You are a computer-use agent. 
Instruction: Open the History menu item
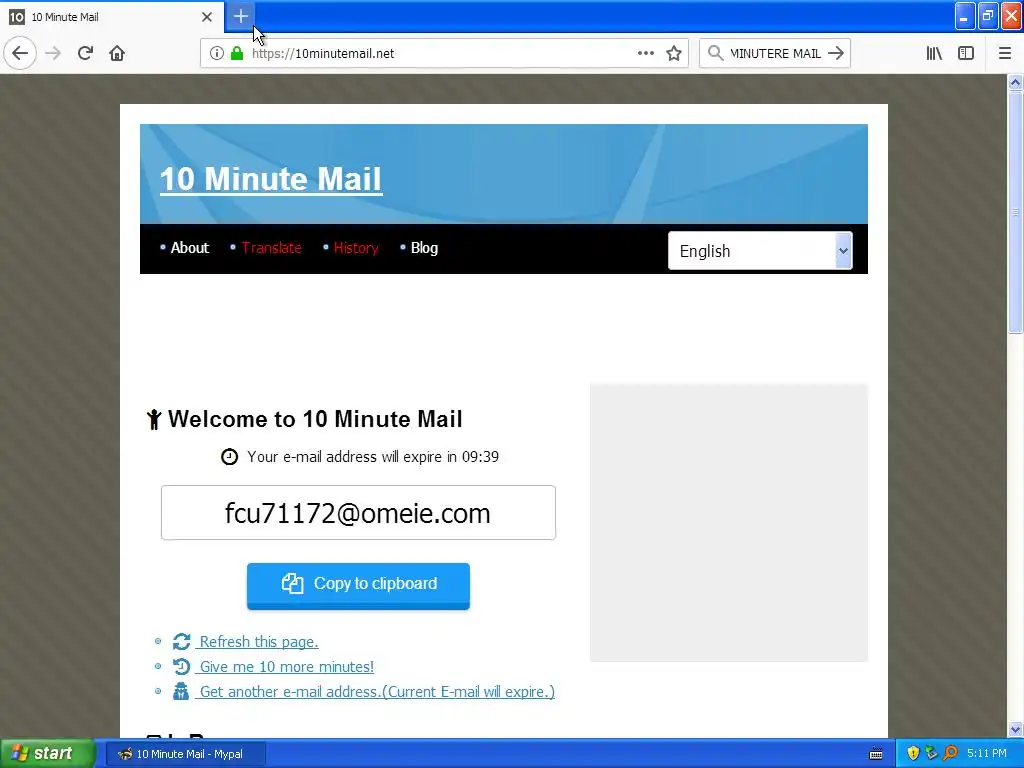pos(356,248)
